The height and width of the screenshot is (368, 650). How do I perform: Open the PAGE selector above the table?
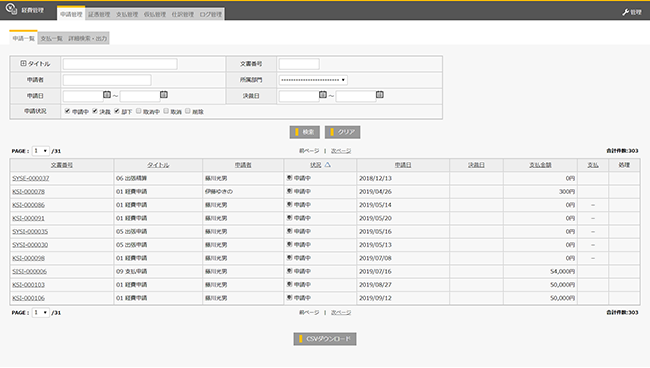[41, 151]
